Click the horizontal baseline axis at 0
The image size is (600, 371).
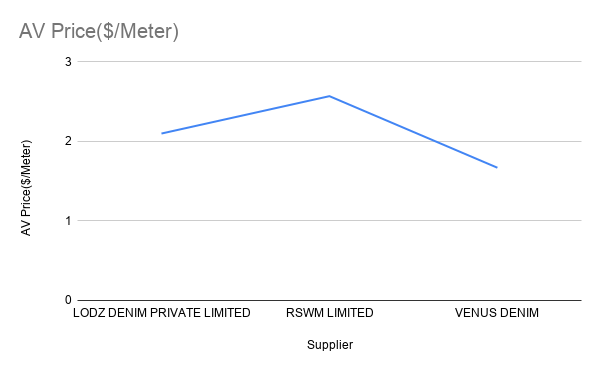click(329, 300)
